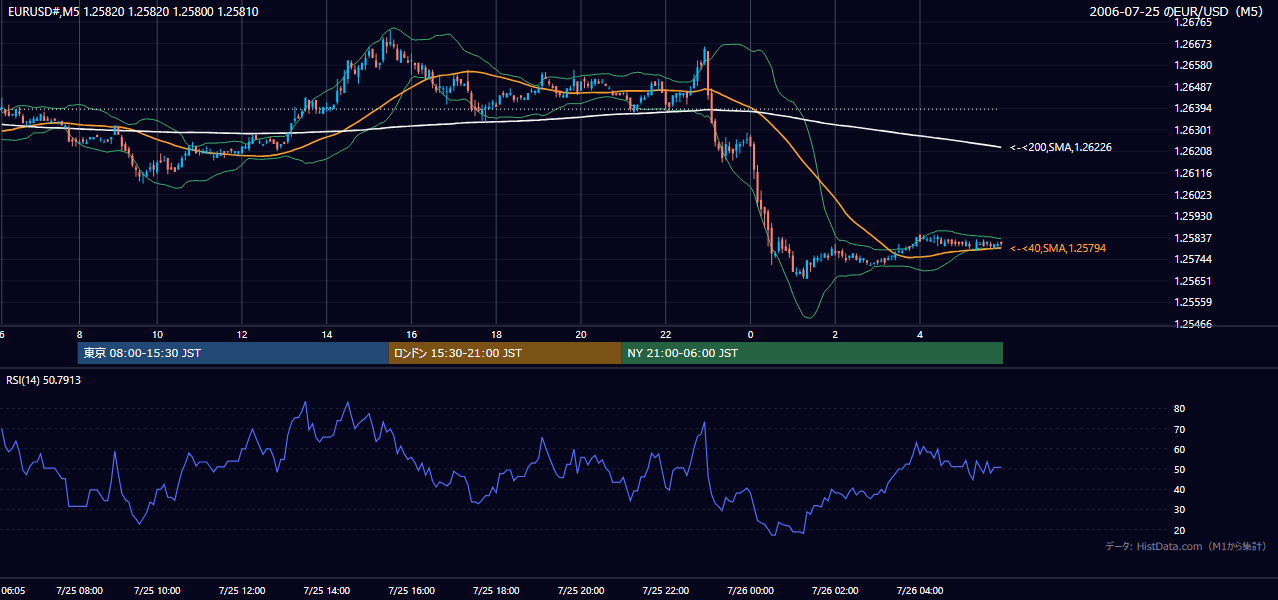This screenshot has width=1278, height=600.
Task: Click the RSI 80 level label
Action: (1180, 409)
